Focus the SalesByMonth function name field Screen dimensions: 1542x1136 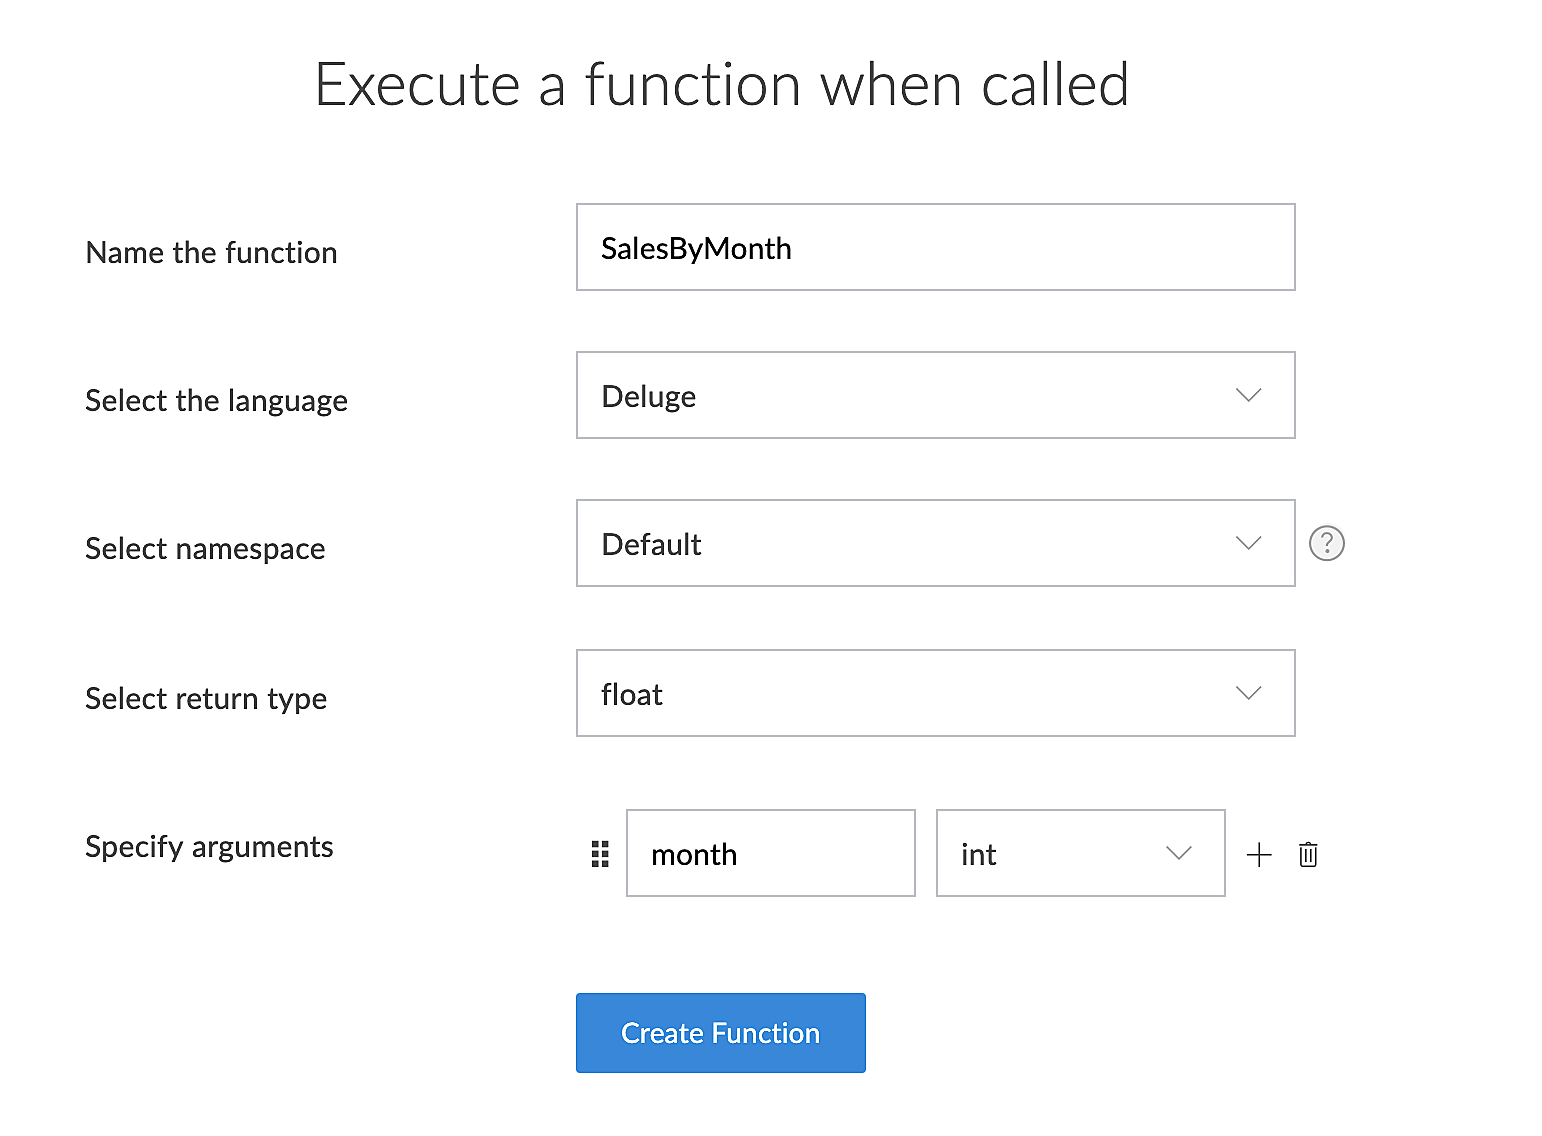(x=935, y=247)
